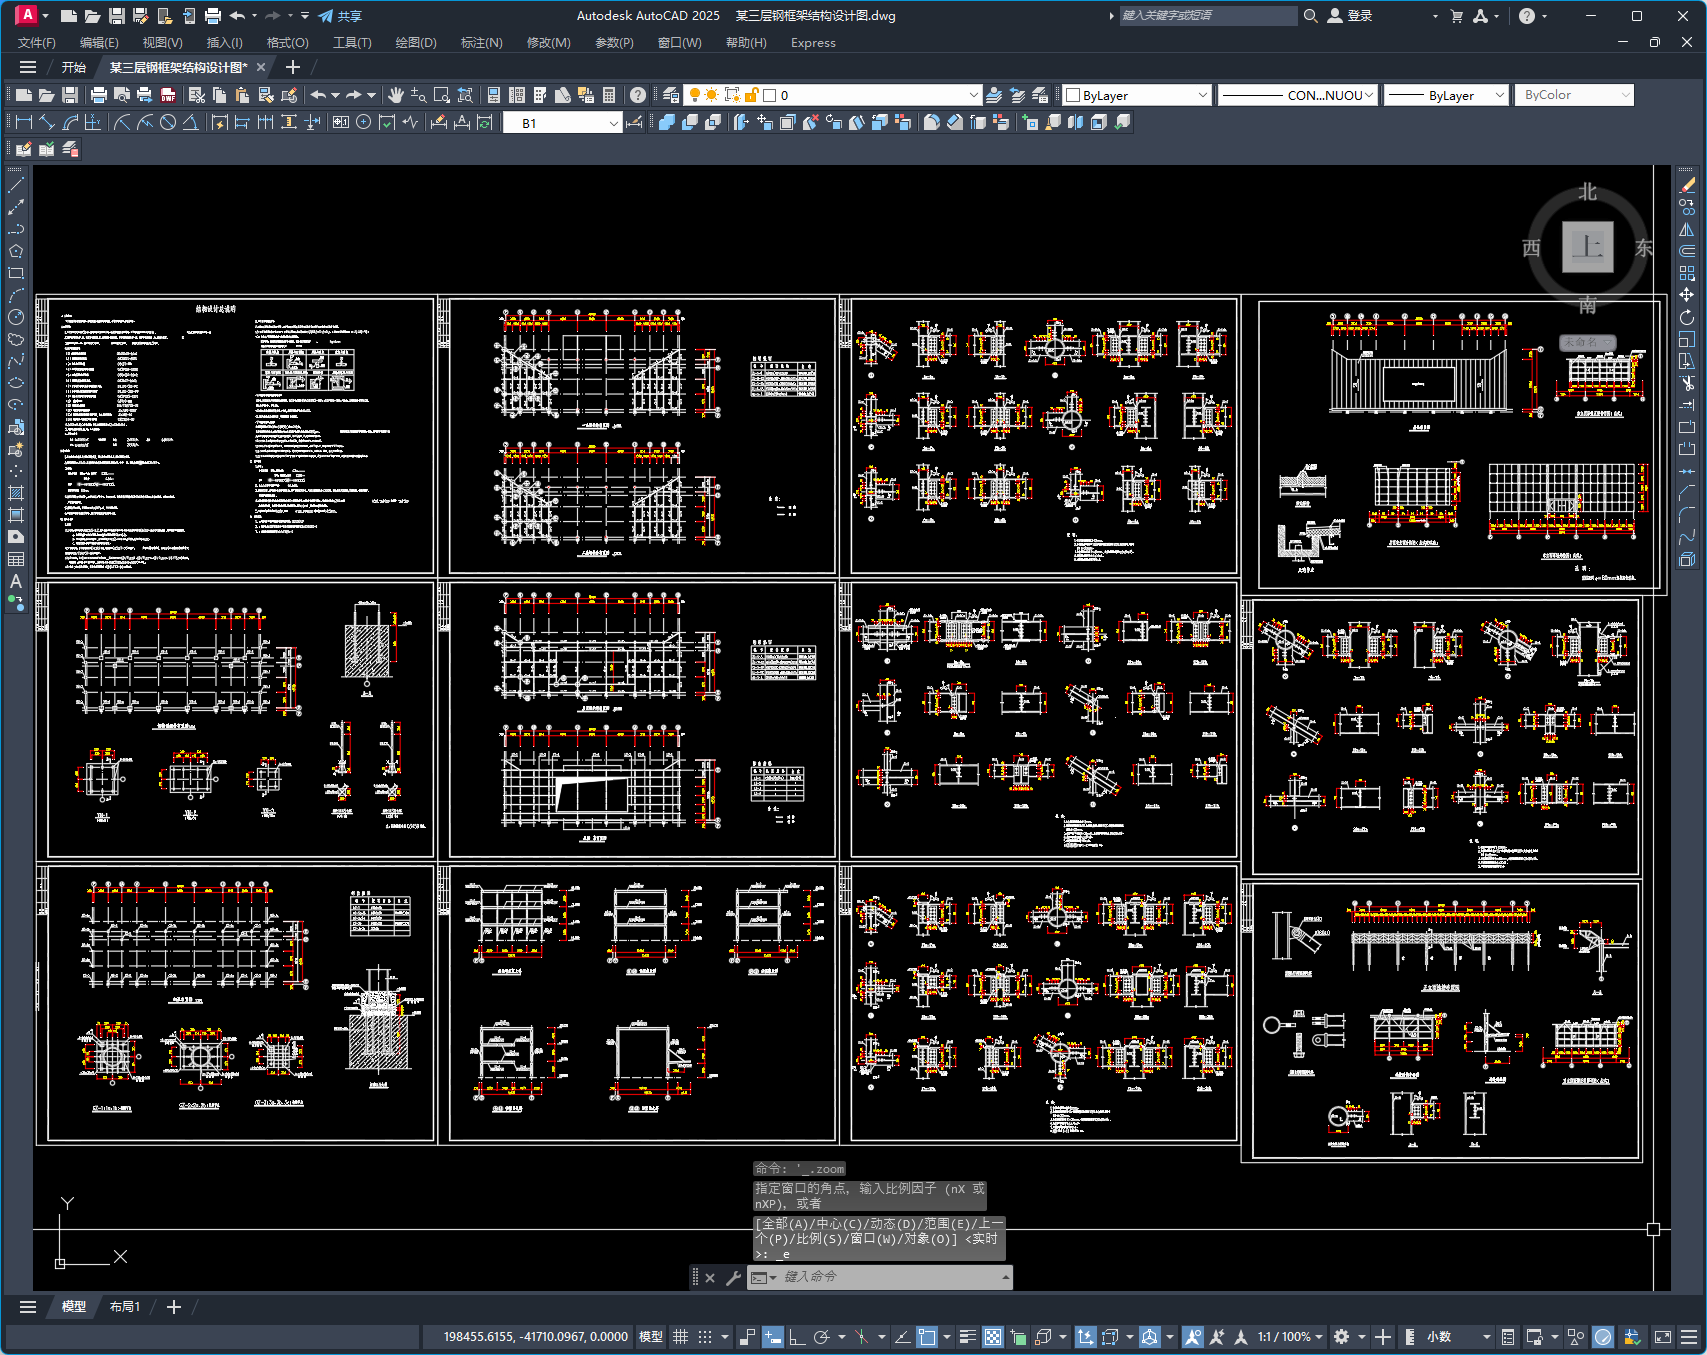Toggle snap mode in status bar
Screen dimensions: 1707x1355
click(x=705, y=1336)
